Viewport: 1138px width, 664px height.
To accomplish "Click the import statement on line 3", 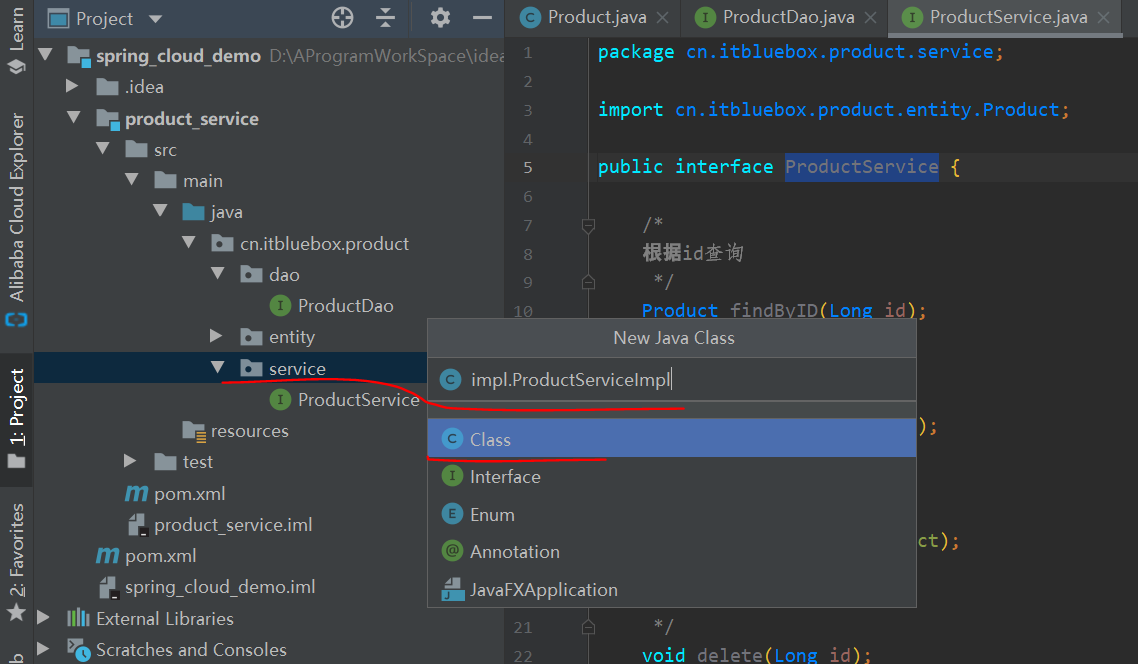I will click(x=833, y=110).
